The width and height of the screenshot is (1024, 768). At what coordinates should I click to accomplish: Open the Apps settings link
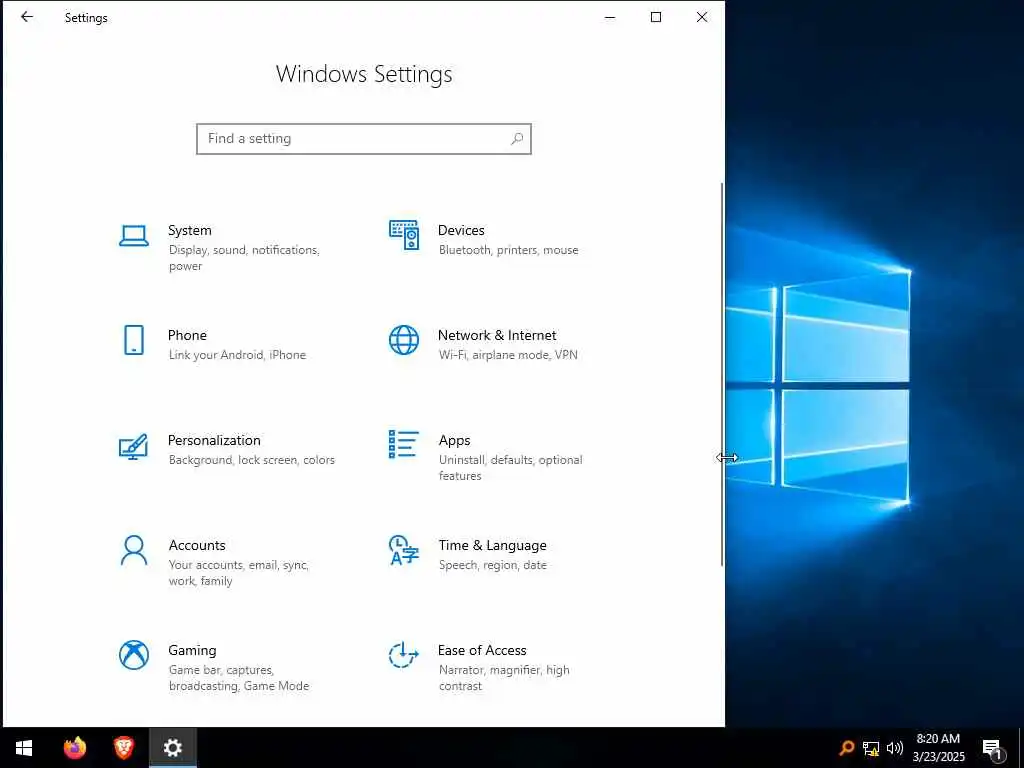tap(455, 440)
